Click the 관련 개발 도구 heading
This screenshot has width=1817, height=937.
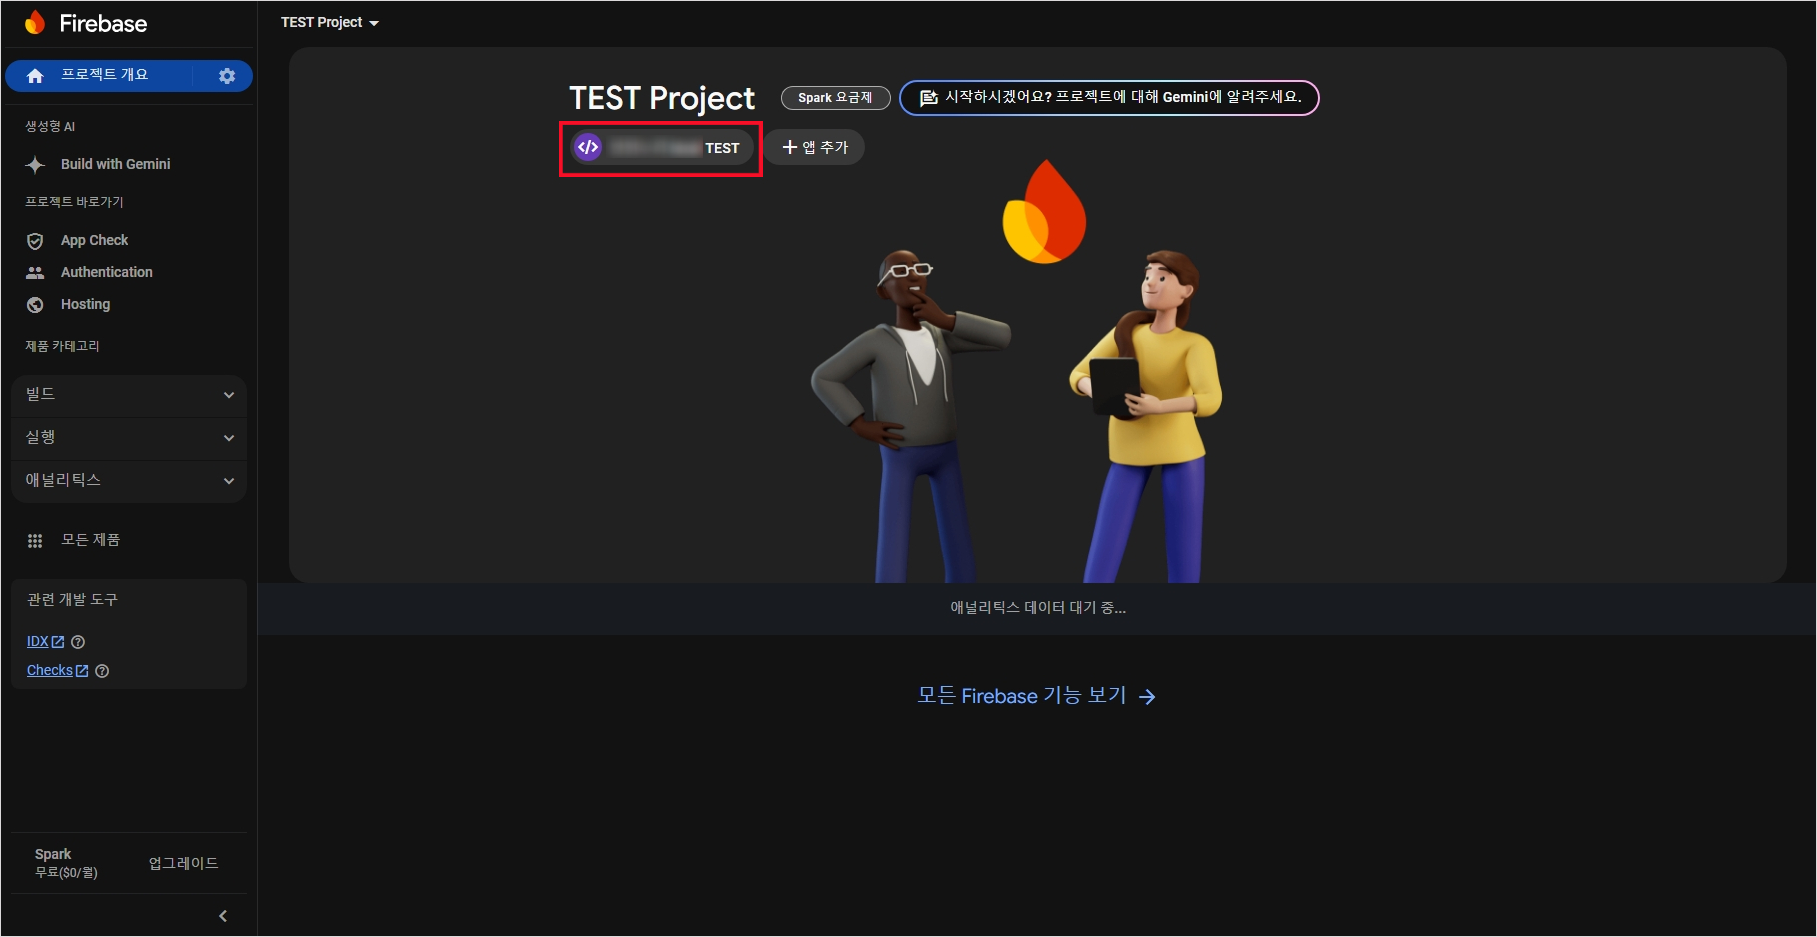point(72,600)
